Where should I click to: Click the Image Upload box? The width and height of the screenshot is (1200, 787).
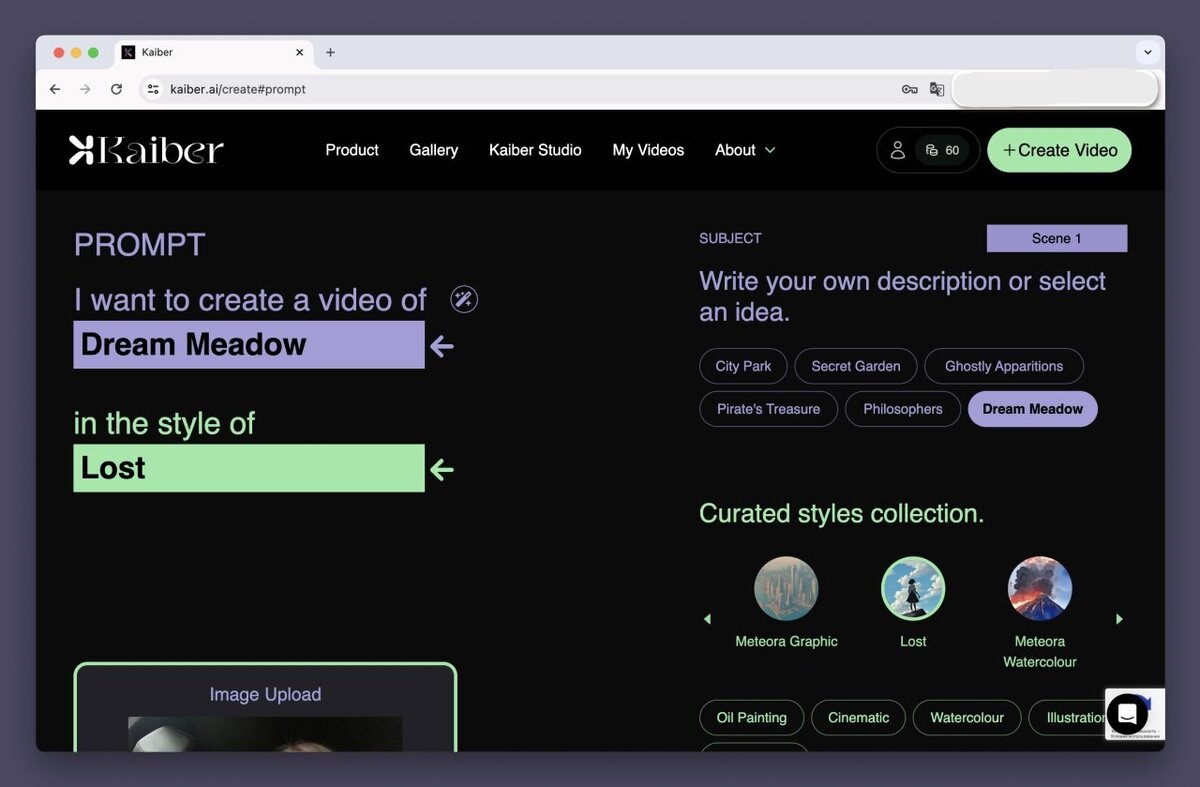coord(265,707)
